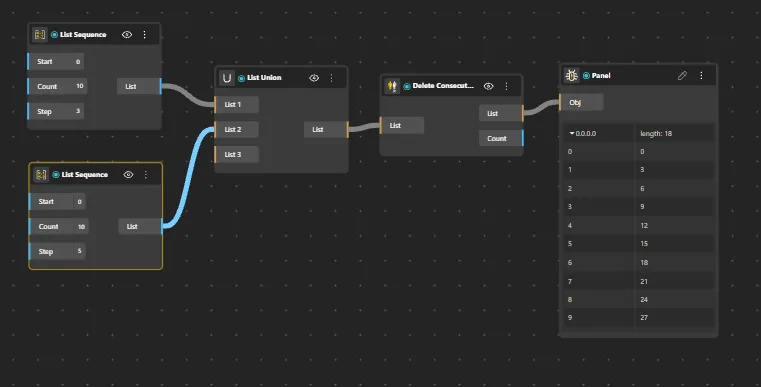The image size is (761, 387).
Task: Click List 2 input of List Union
Action: click(x=236, y=129)
